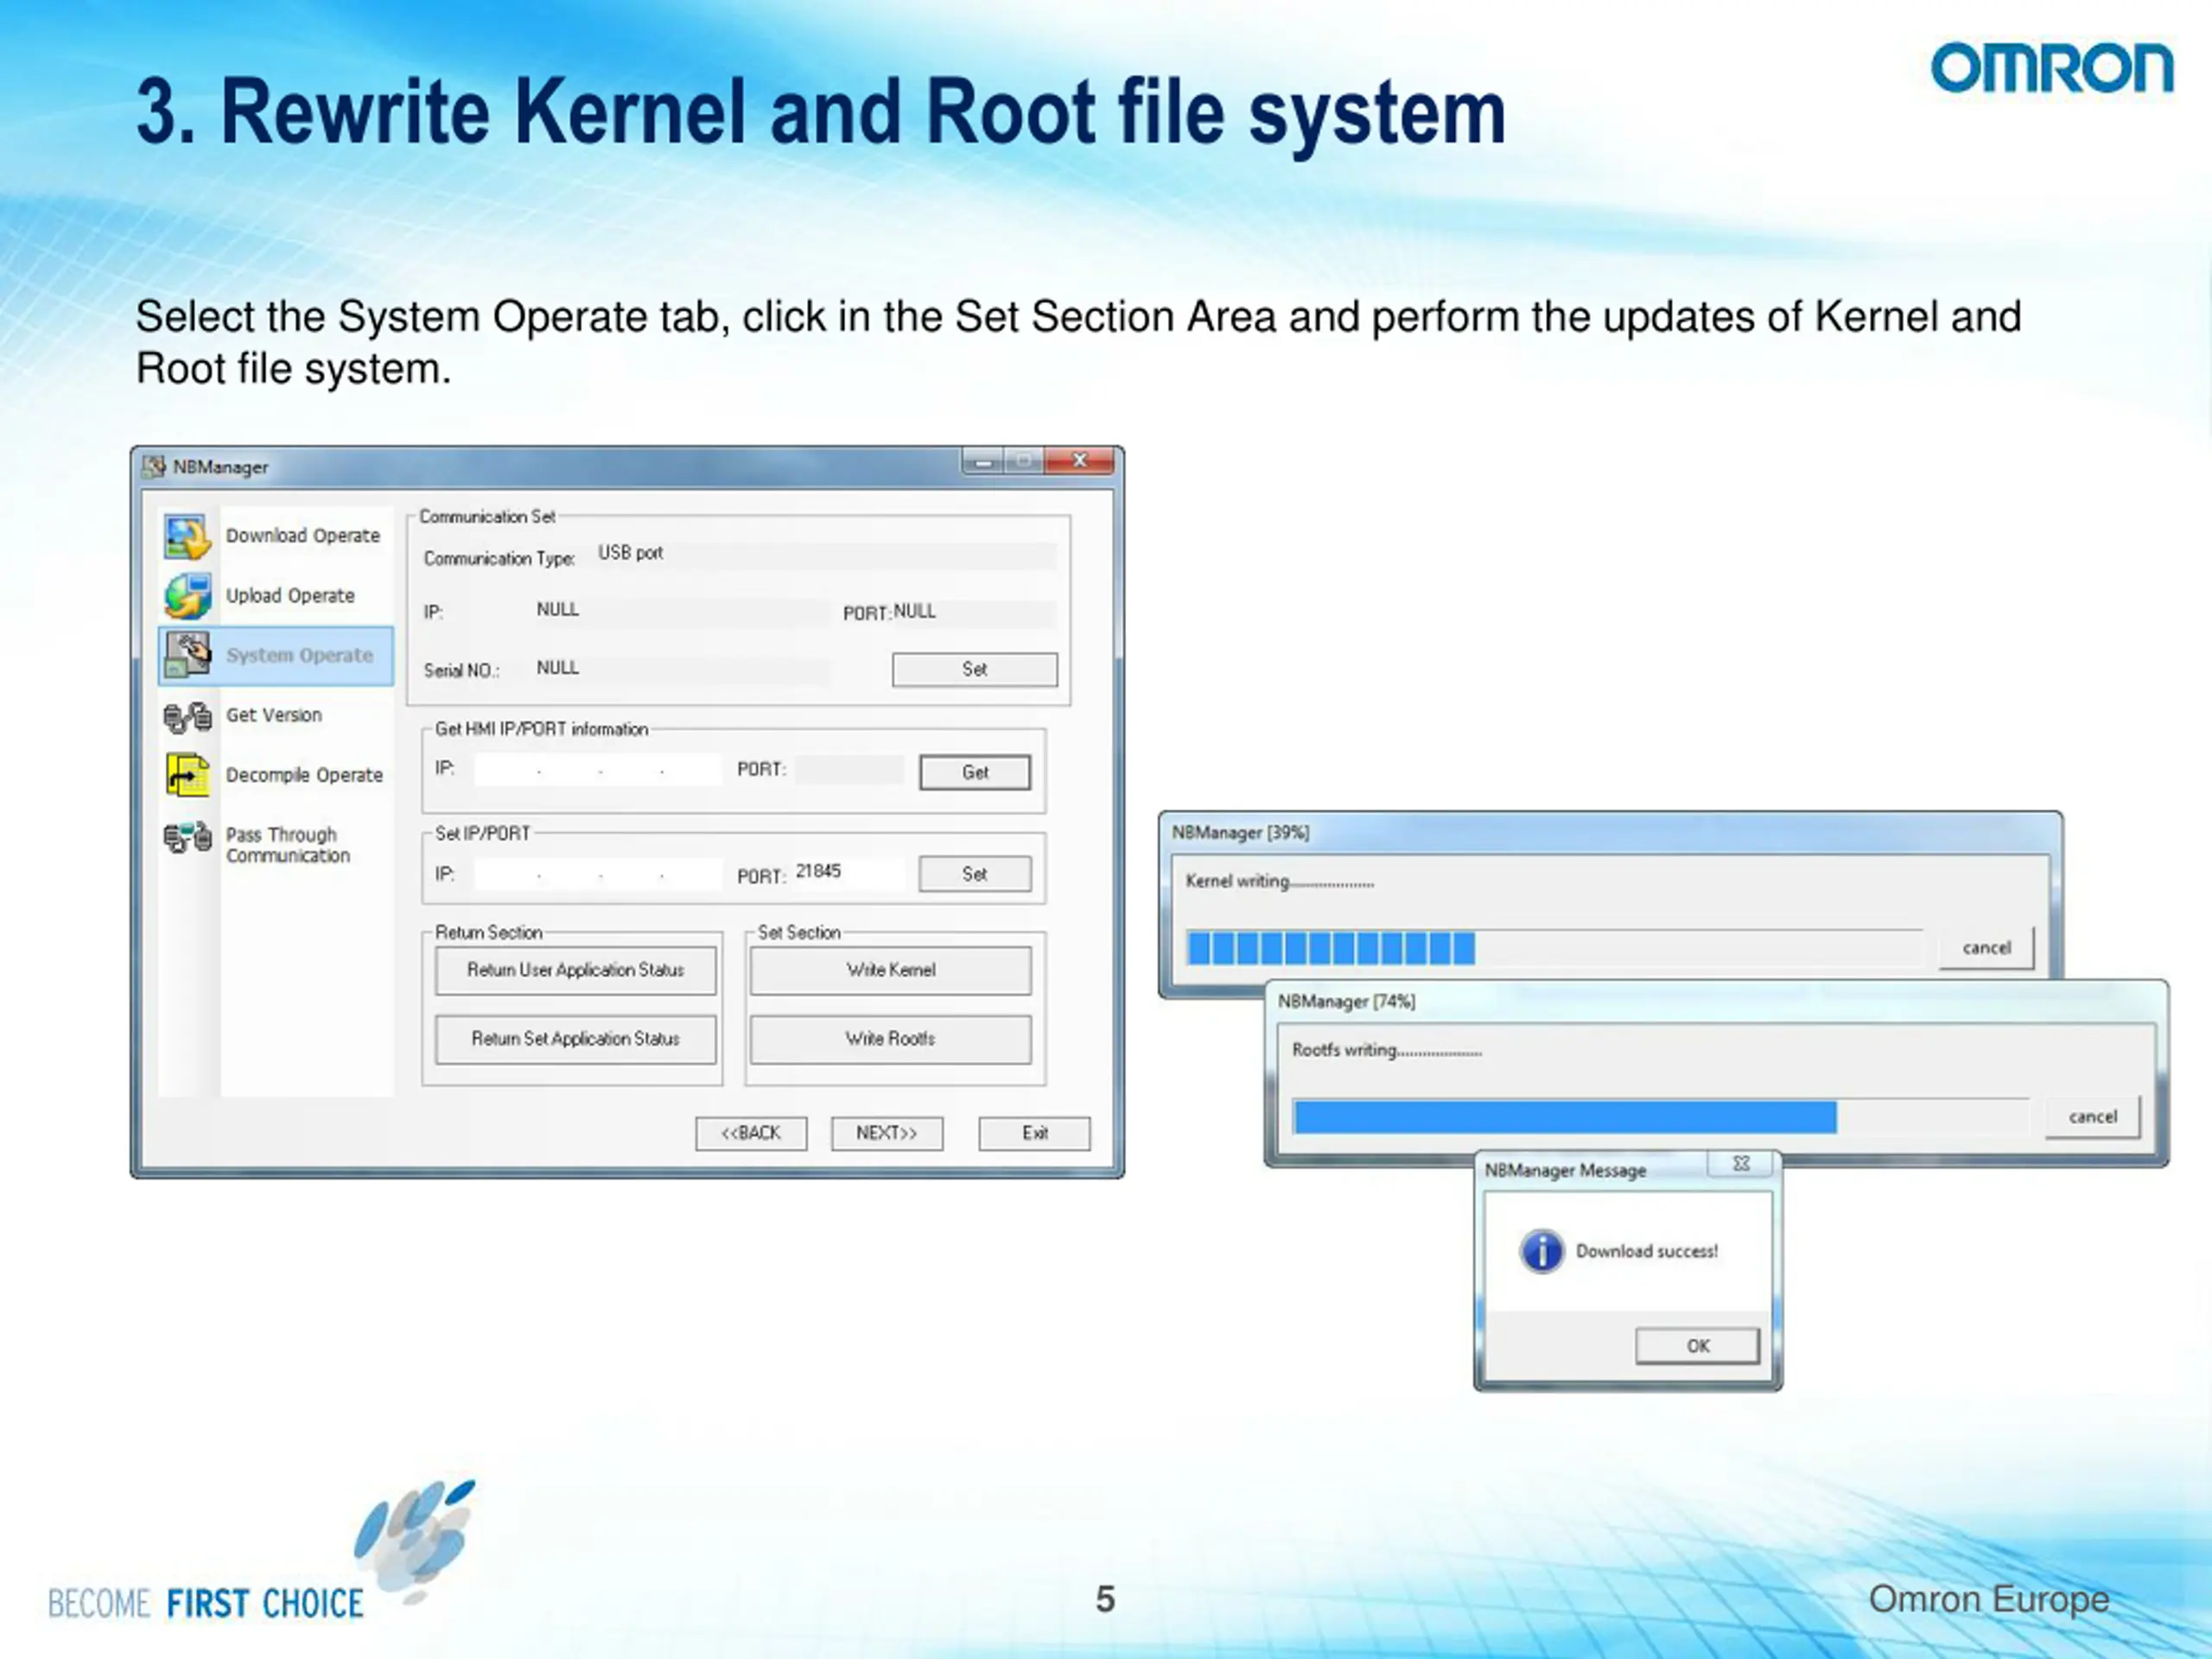Open the Upload Operate tab
The height and width of the screenshot is (1659, 2212).
[x=276, y=596]
